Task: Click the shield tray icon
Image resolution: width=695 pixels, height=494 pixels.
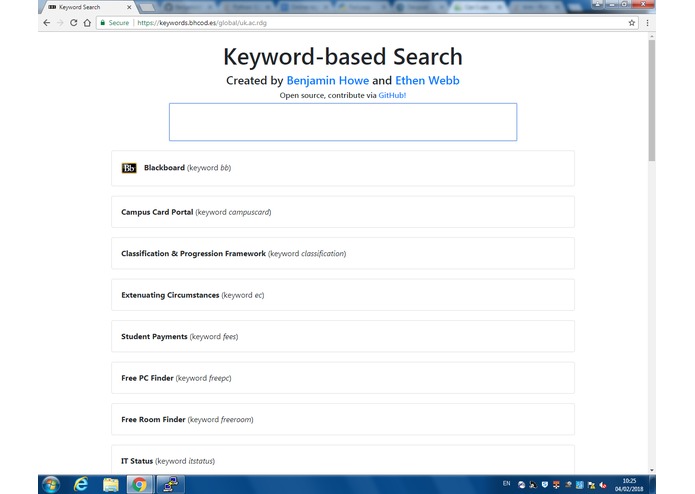Action: [545, 484]
